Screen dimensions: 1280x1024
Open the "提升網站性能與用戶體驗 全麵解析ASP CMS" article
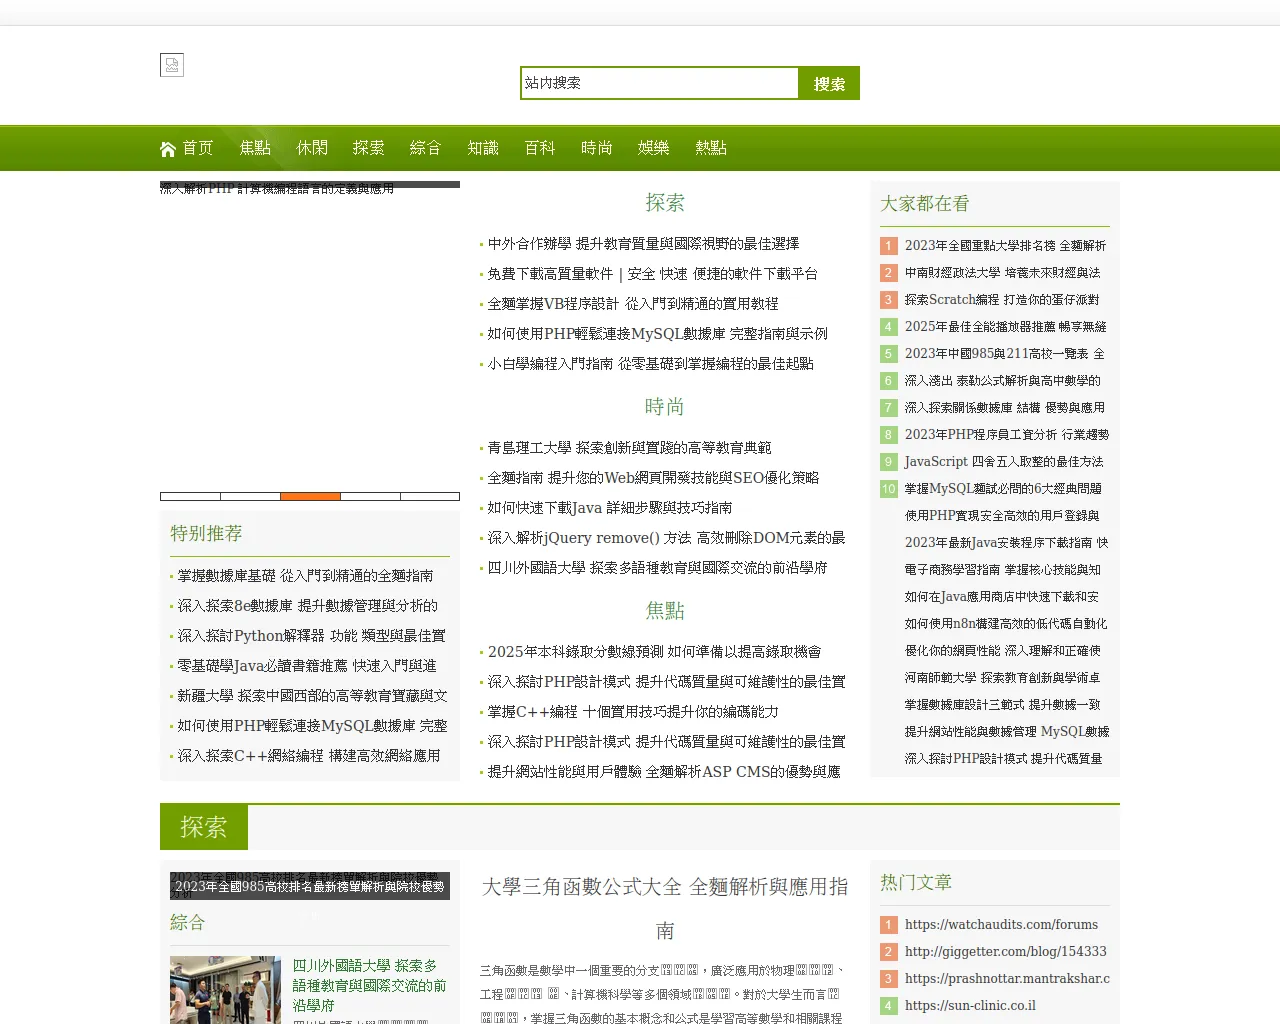(664, 772)
